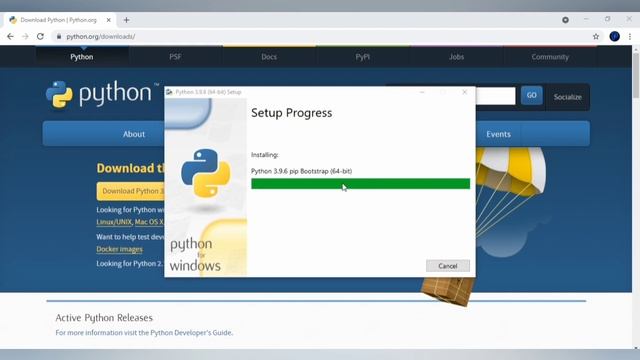Image resolution: width=640 pixels, height=360 pixels.
Task: Click the green setup progress bar
Action: coord(360,184)
